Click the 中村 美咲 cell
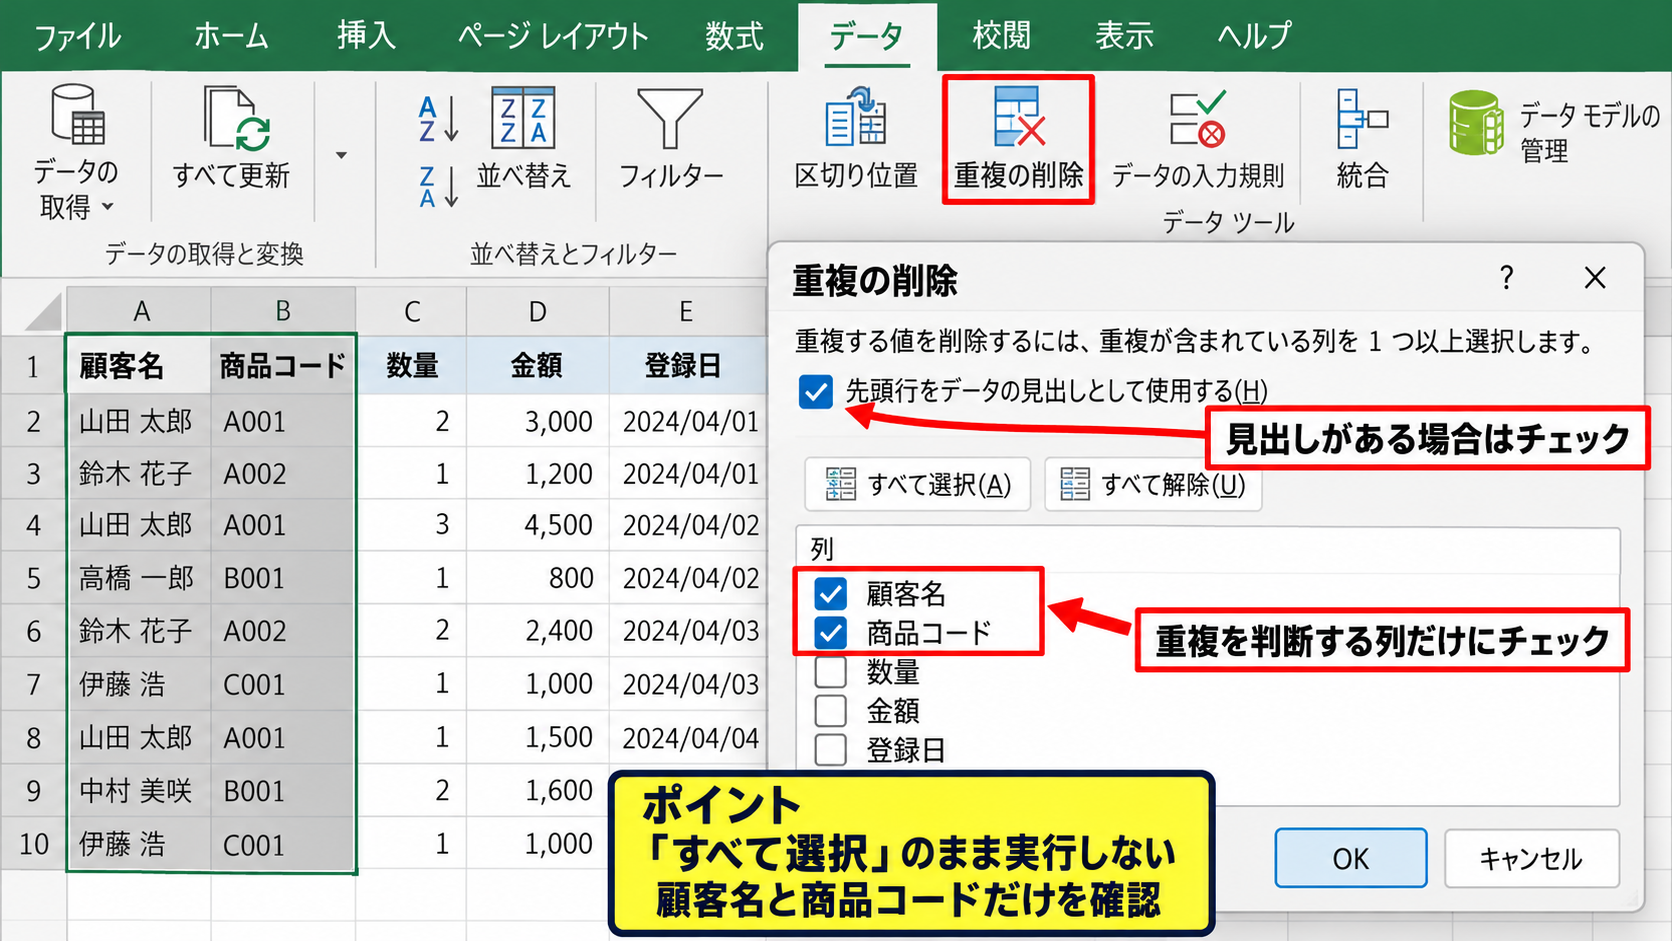The image size is (1672, 941). [x=139, y=791]
